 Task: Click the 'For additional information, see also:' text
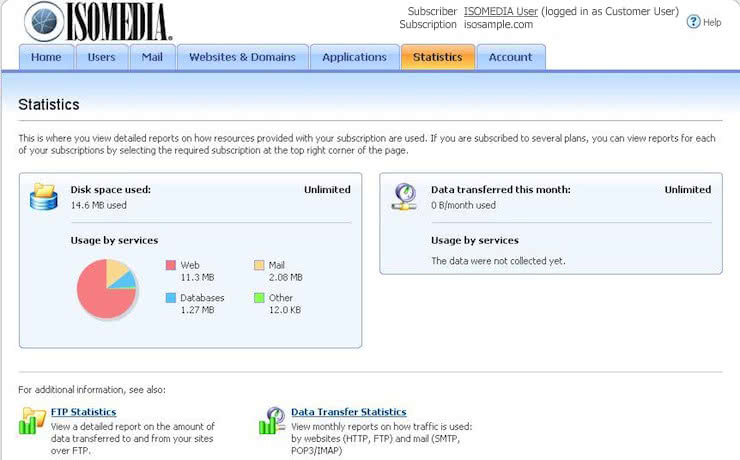click(92, 390)
